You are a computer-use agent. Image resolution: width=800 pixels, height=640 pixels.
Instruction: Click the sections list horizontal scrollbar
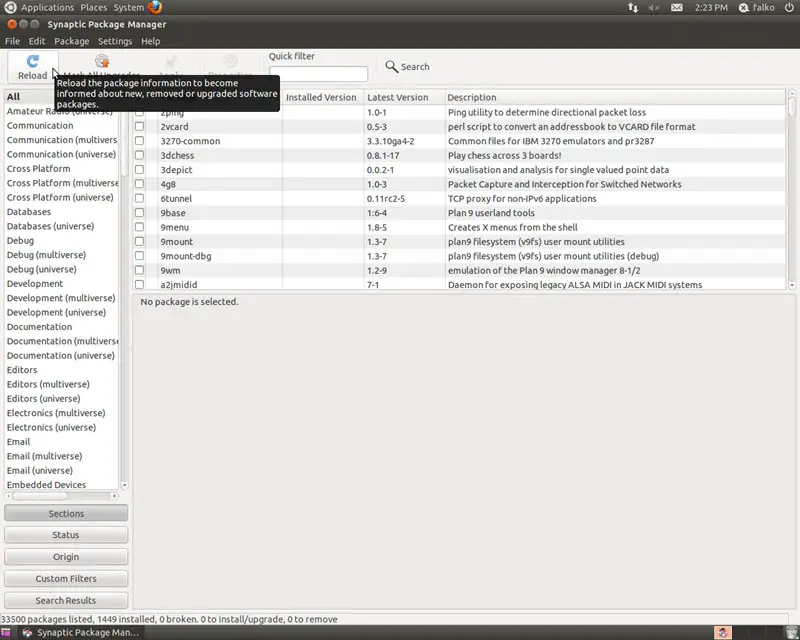(61, 496)
